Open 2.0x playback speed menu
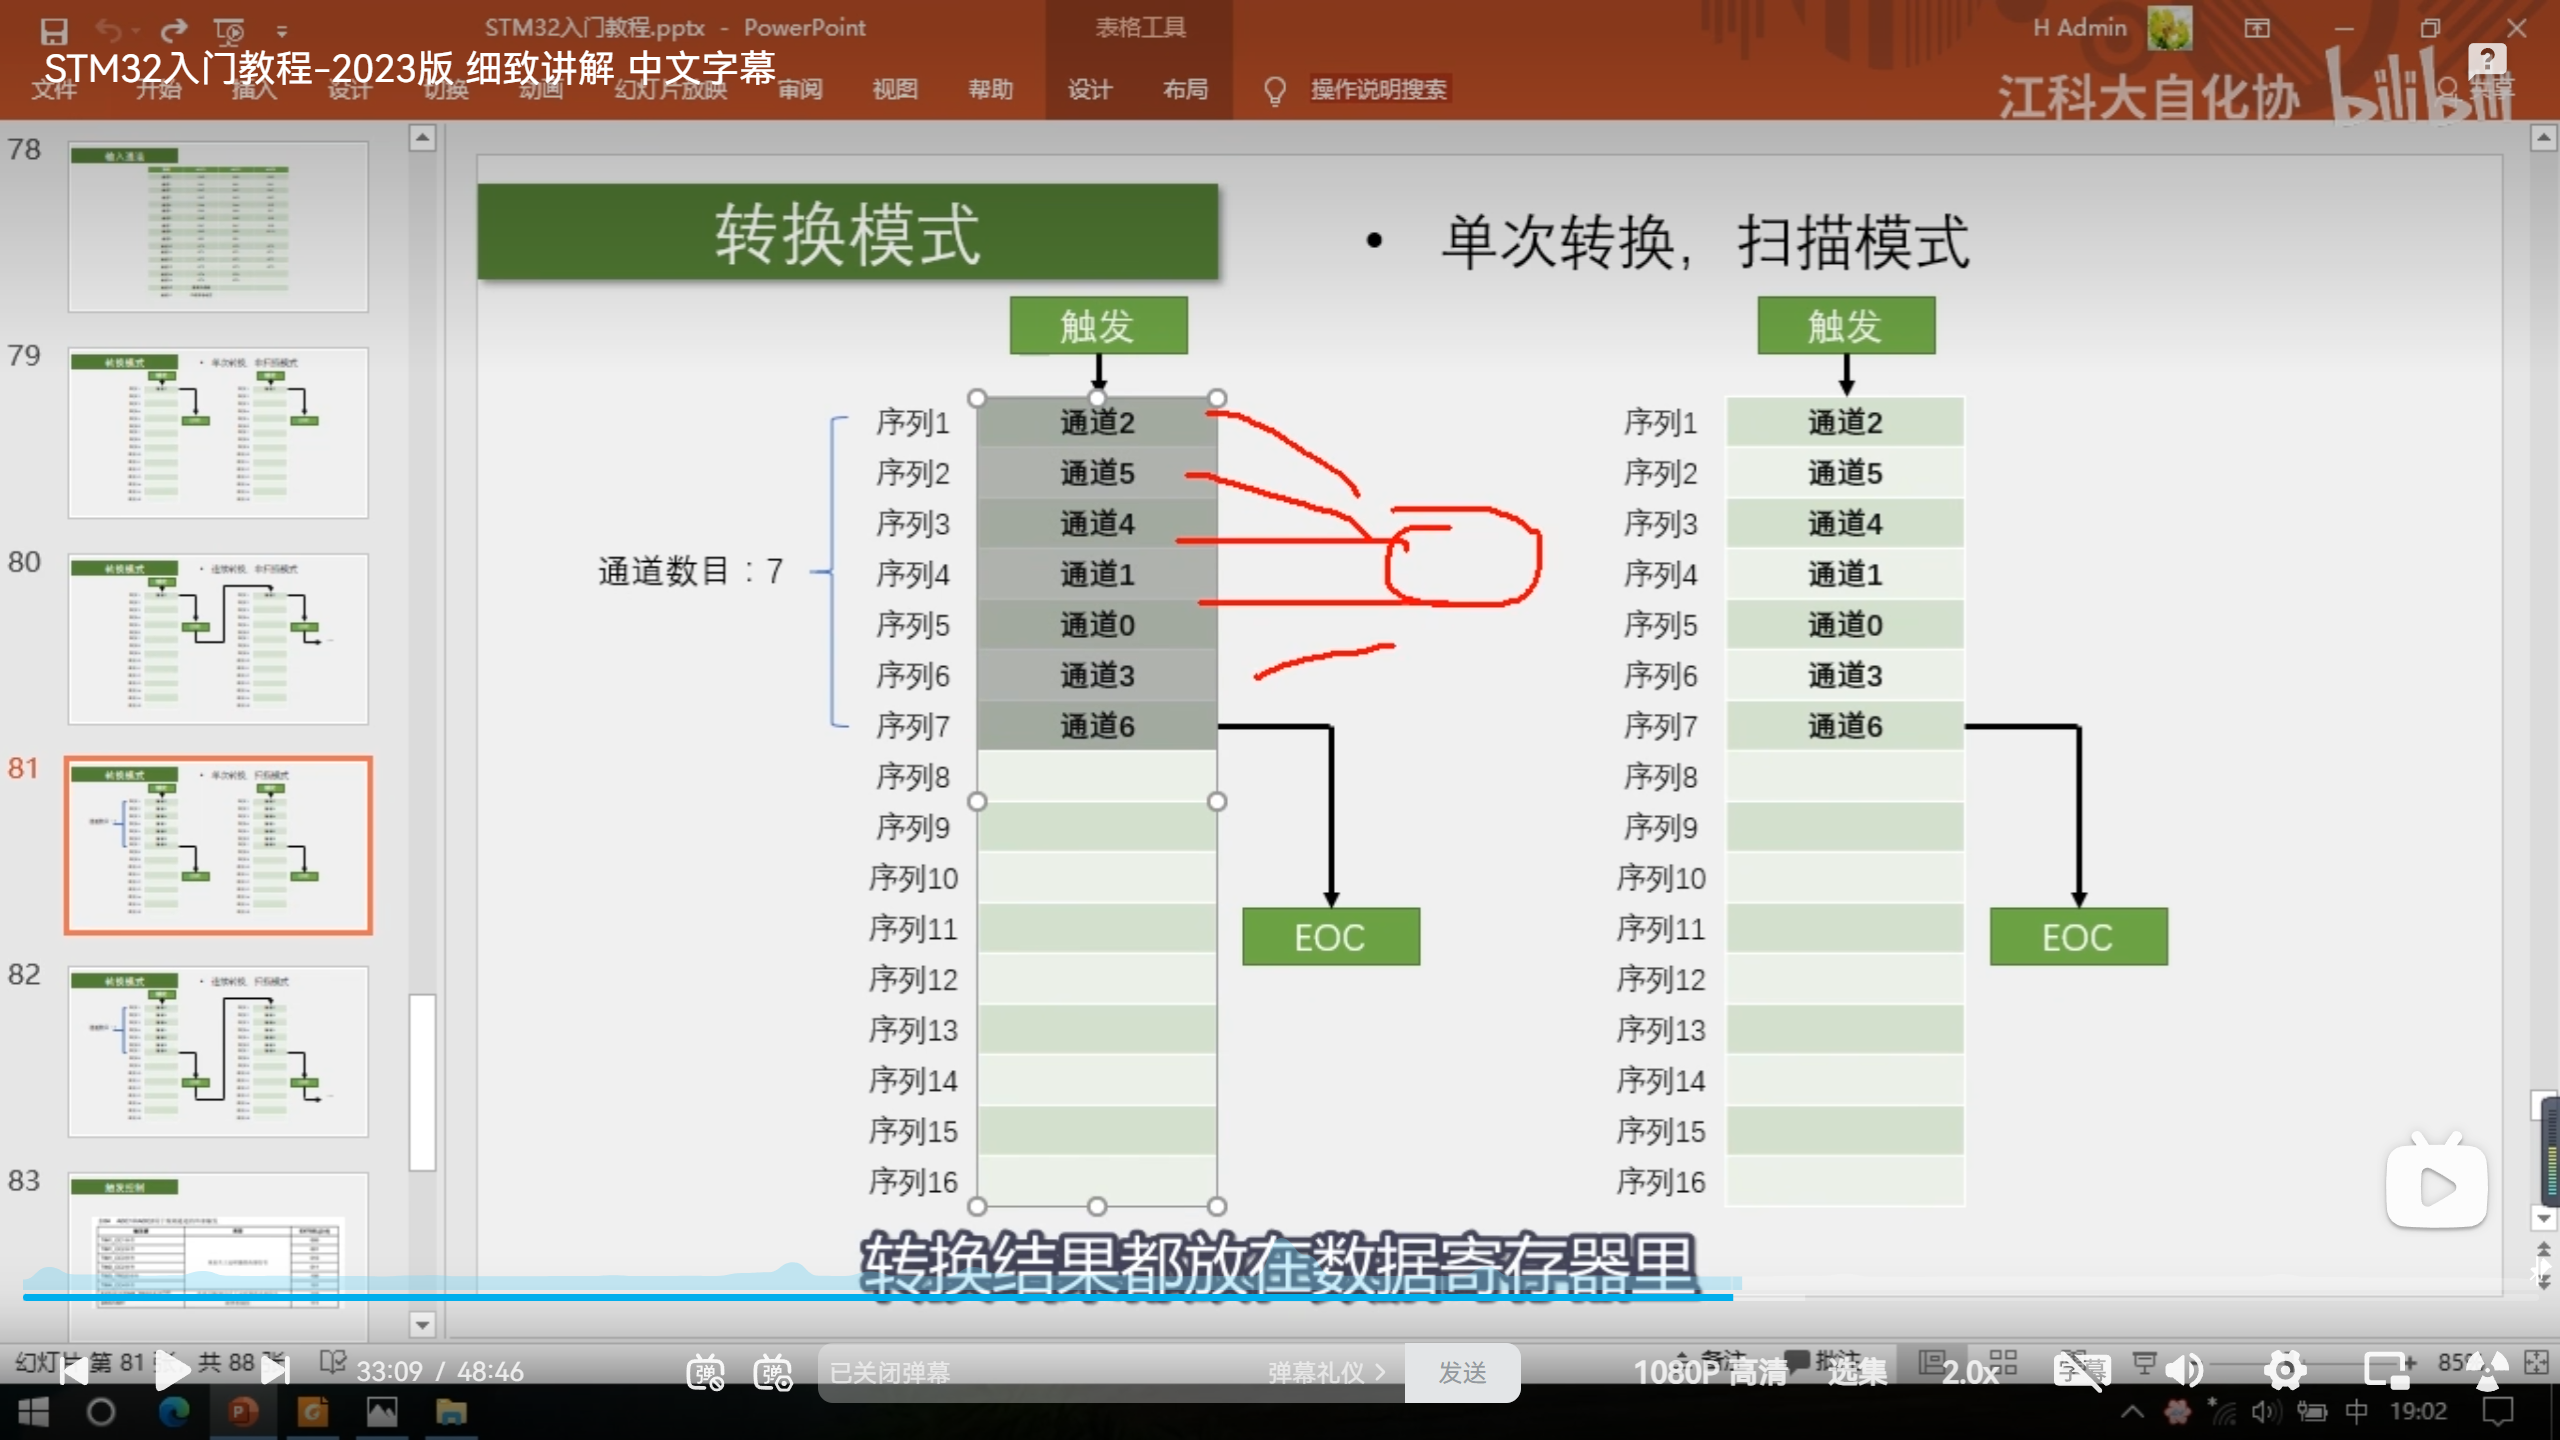Screen dimensions: 2560x1440 click(x=1969, y=1372)
